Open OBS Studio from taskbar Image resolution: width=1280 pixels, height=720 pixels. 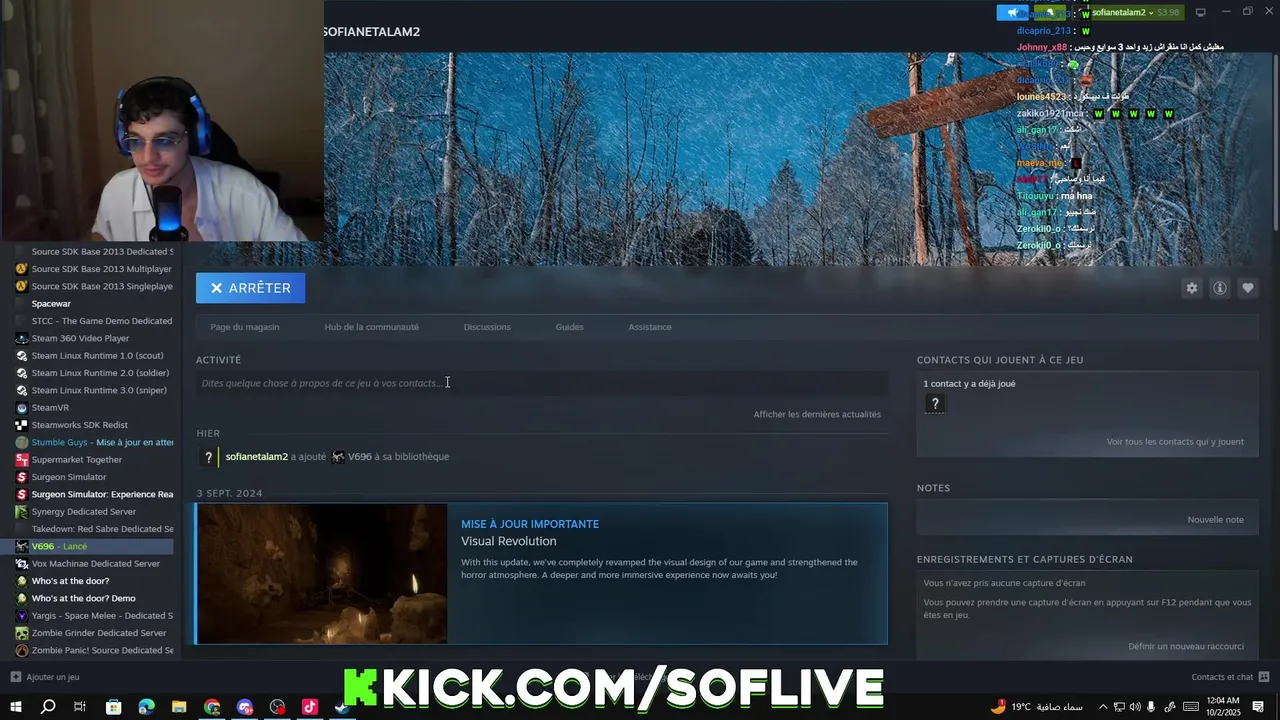[x=277, y=707]
